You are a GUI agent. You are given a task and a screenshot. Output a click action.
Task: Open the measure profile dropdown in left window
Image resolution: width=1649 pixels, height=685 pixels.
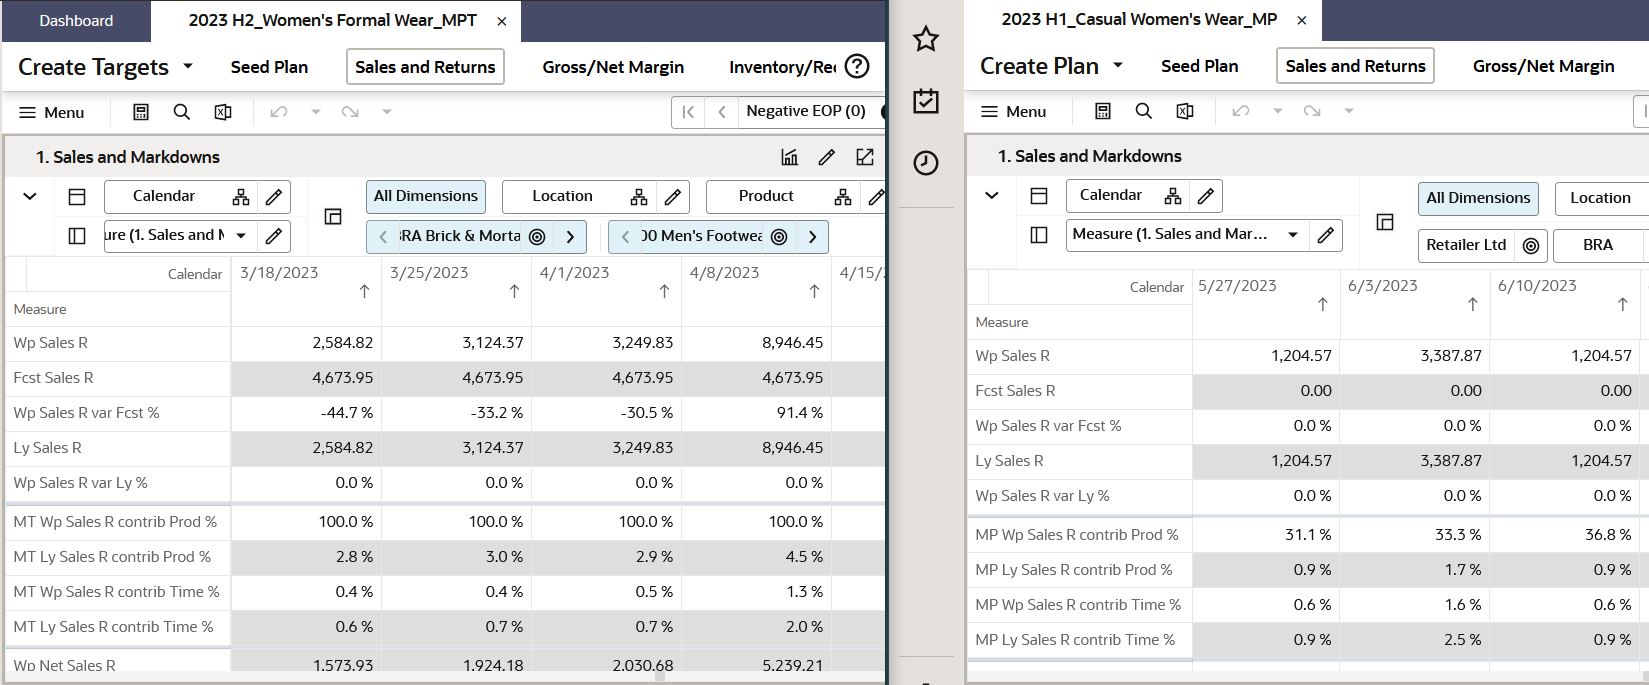241,236
